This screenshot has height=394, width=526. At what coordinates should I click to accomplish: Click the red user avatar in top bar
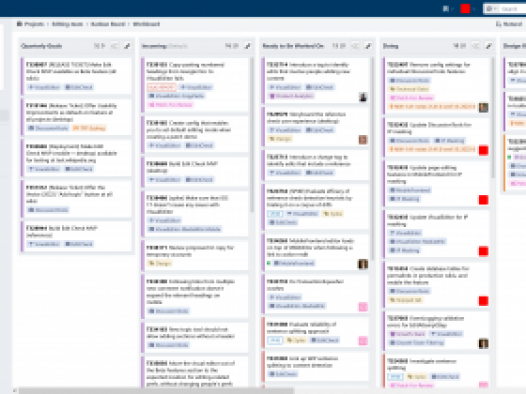point(465,9)
